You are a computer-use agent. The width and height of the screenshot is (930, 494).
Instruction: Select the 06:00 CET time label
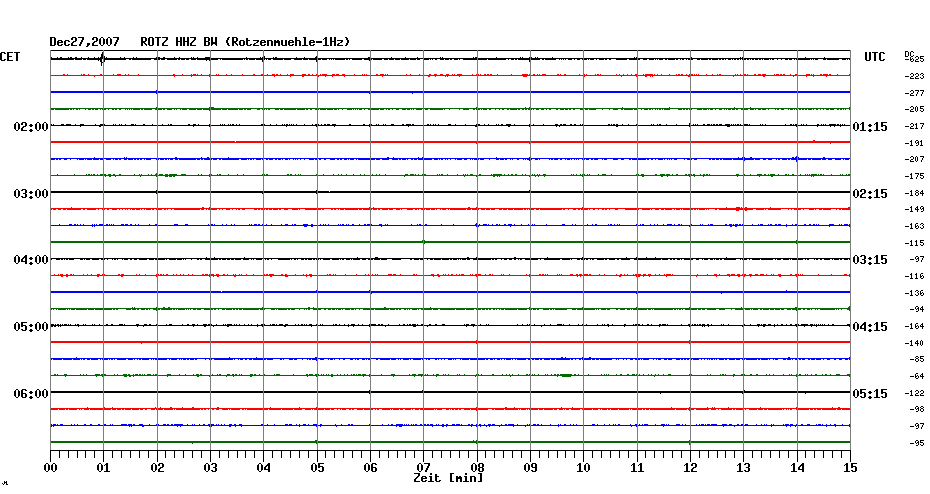click(x=31, y=394)
